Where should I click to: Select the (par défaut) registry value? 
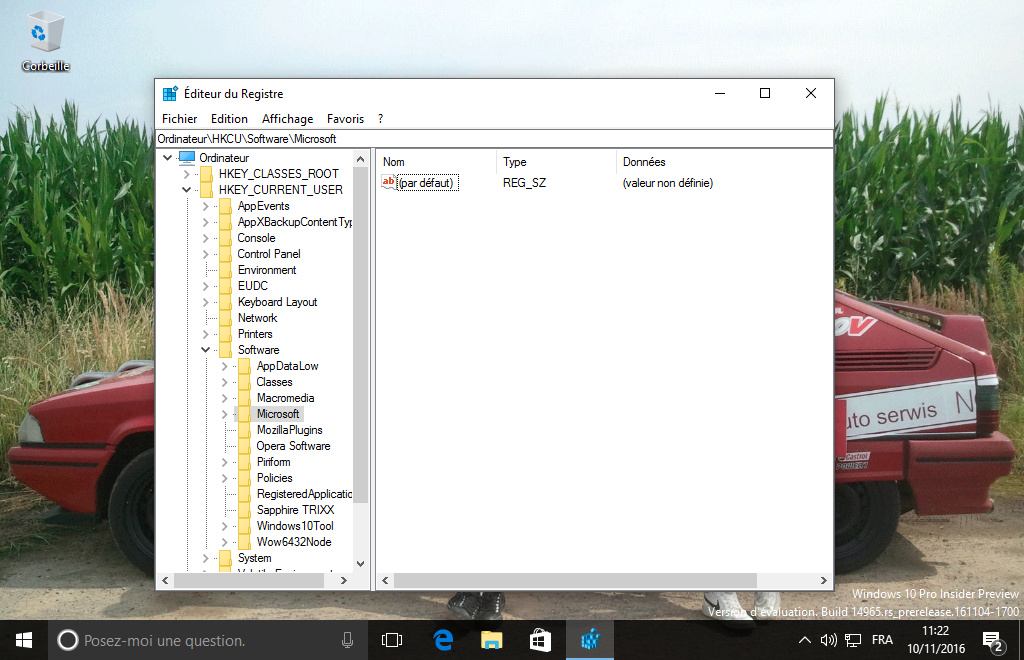click(427, 183)
